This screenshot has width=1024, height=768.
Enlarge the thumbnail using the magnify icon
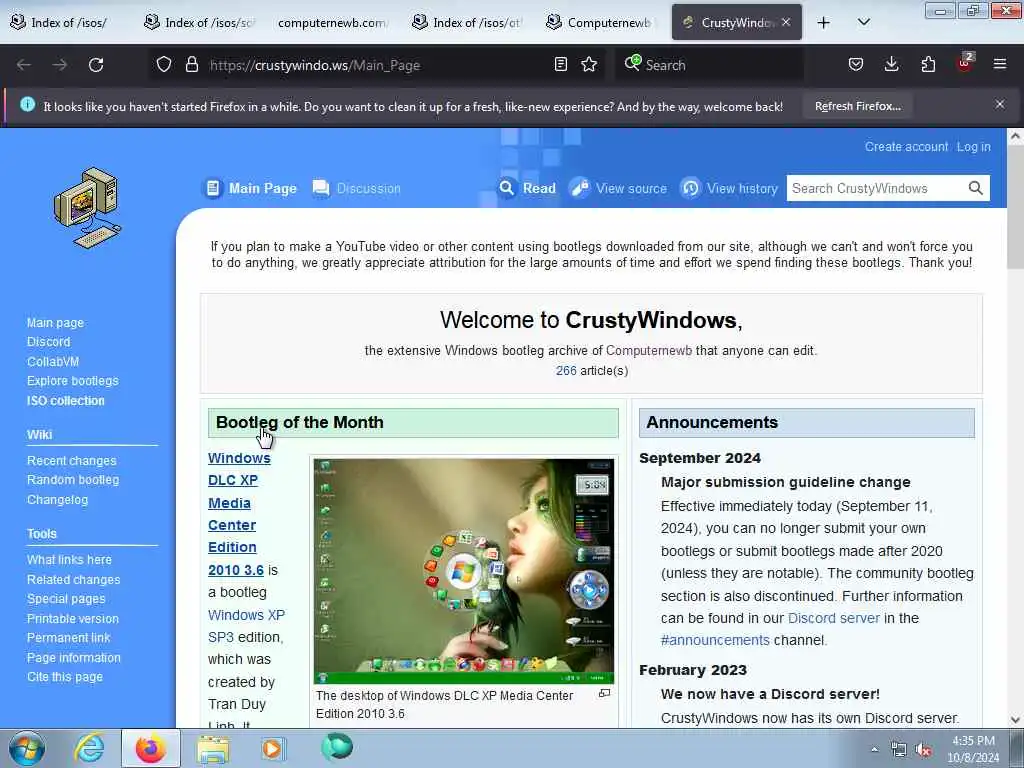point(605,694)
